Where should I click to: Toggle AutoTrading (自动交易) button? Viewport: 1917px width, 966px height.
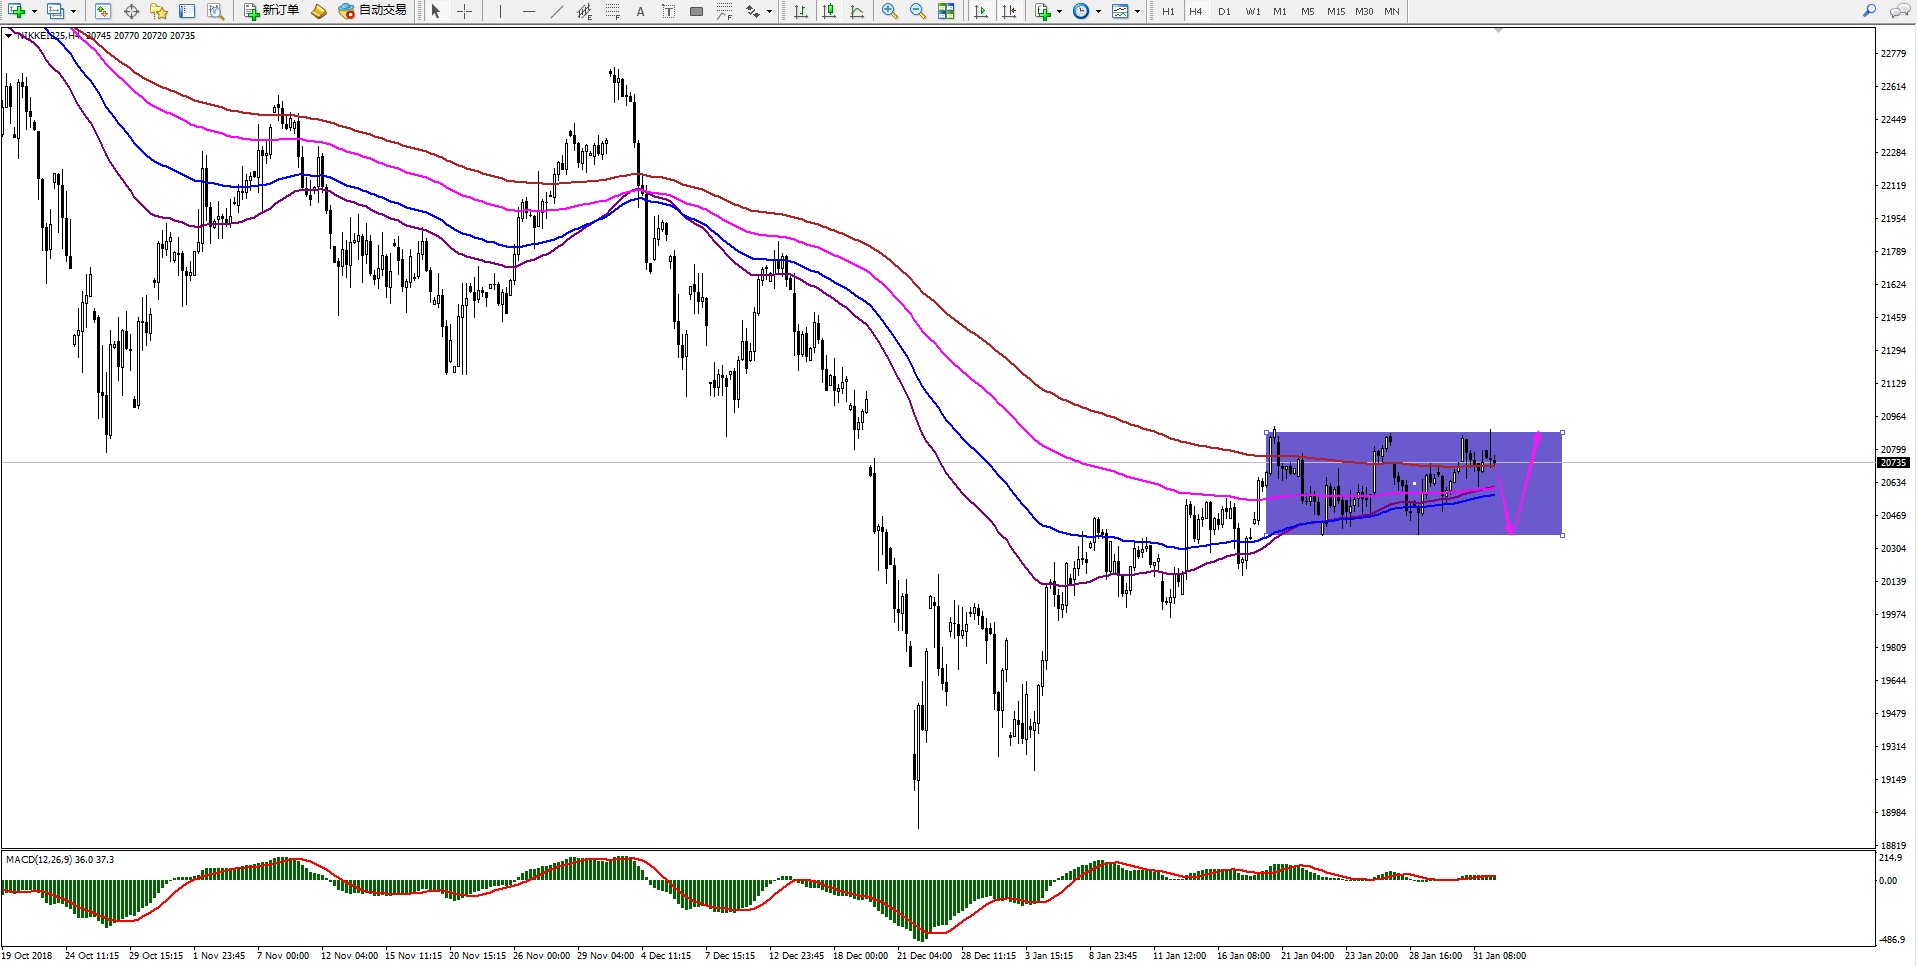tap(373, 11)
